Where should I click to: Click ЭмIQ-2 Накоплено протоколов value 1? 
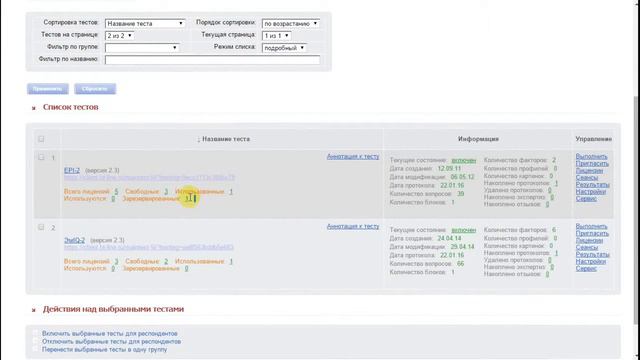coord(556,253)
